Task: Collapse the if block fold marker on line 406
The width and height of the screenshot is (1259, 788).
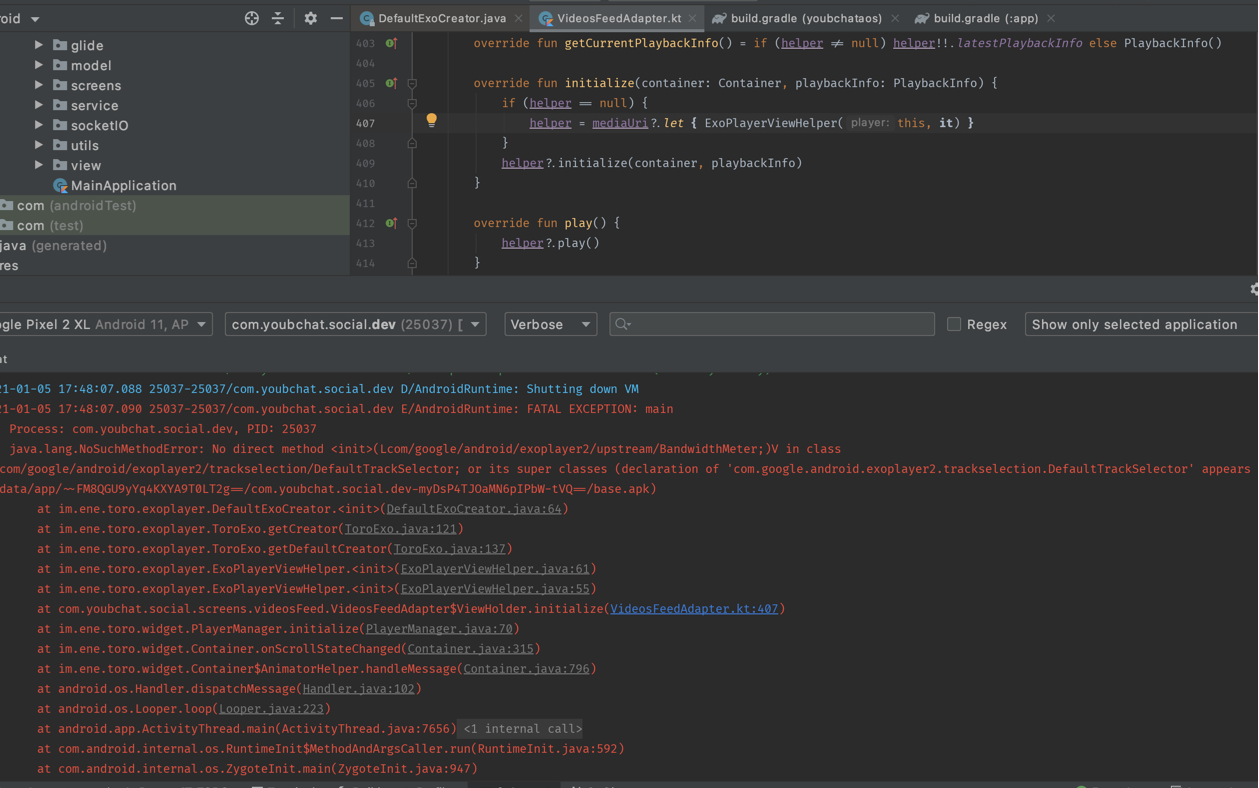Action: pyautogui.click(x=411, y=103)
